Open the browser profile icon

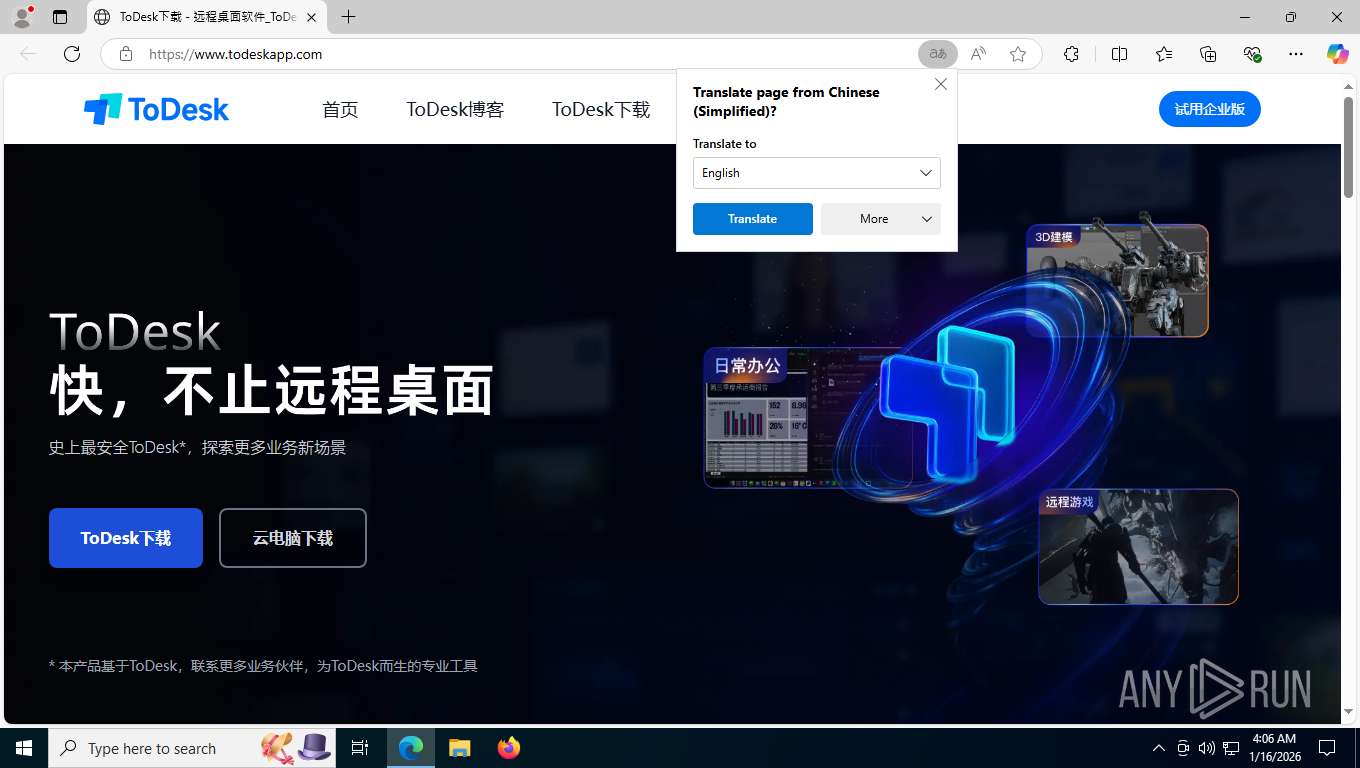pos(21,17)
